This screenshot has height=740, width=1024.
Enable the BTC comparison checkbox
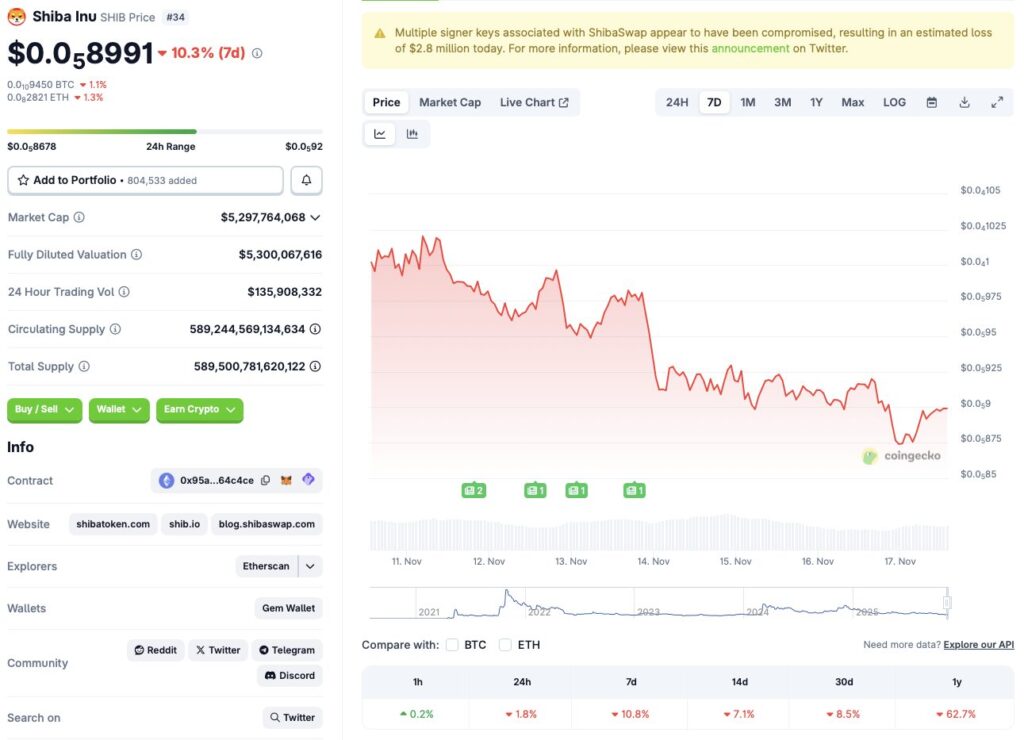pyautogui.click(x=452, y=645)
